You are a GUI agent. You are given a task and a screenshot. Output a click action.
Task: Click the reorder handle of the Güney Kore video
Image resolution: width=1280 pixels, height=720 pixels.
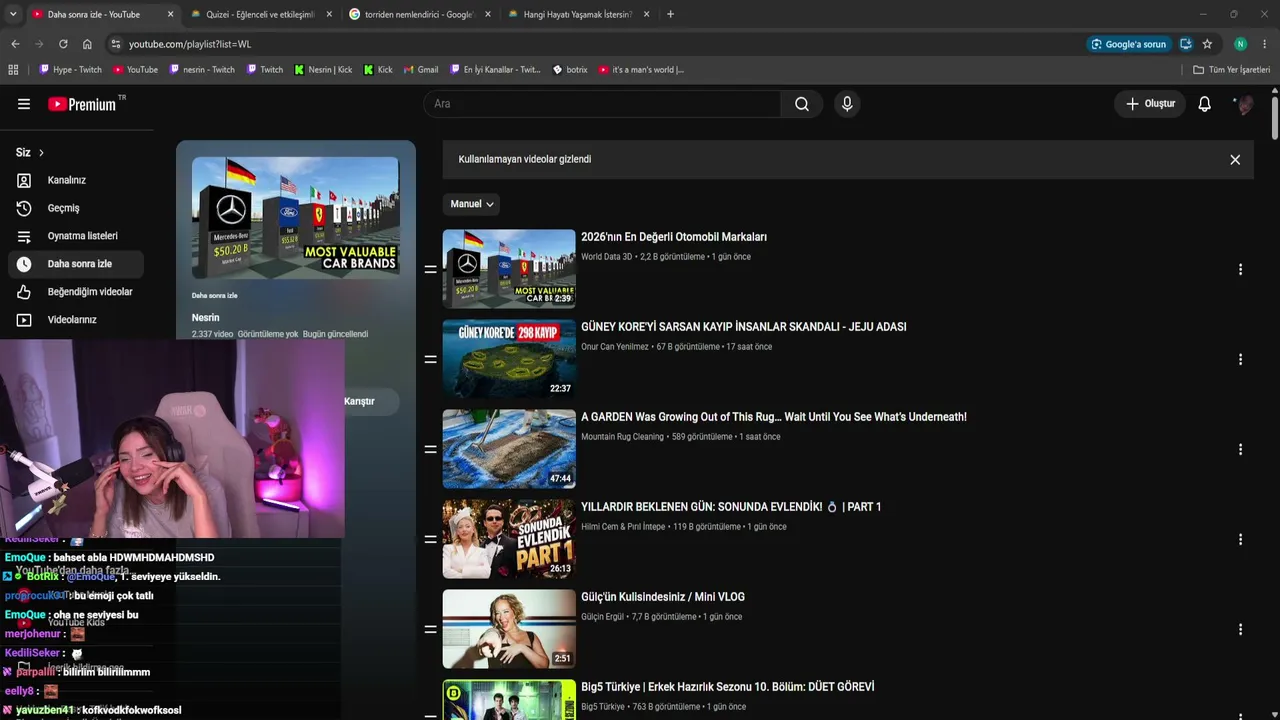[x=430, y=359]
